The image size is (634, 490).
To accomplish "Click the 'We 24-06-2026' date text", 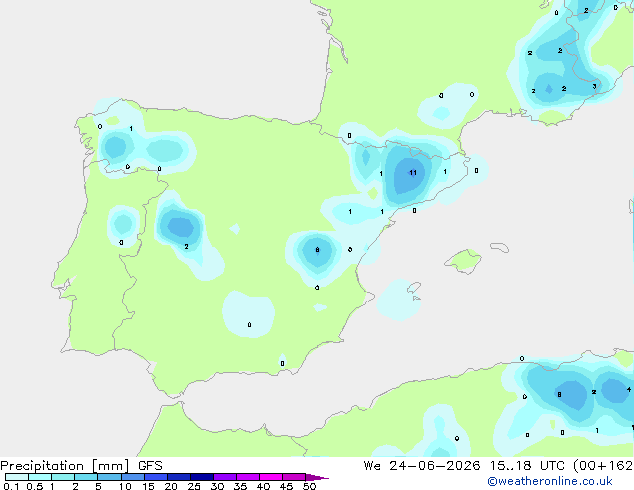I will [x=422, y=466].
